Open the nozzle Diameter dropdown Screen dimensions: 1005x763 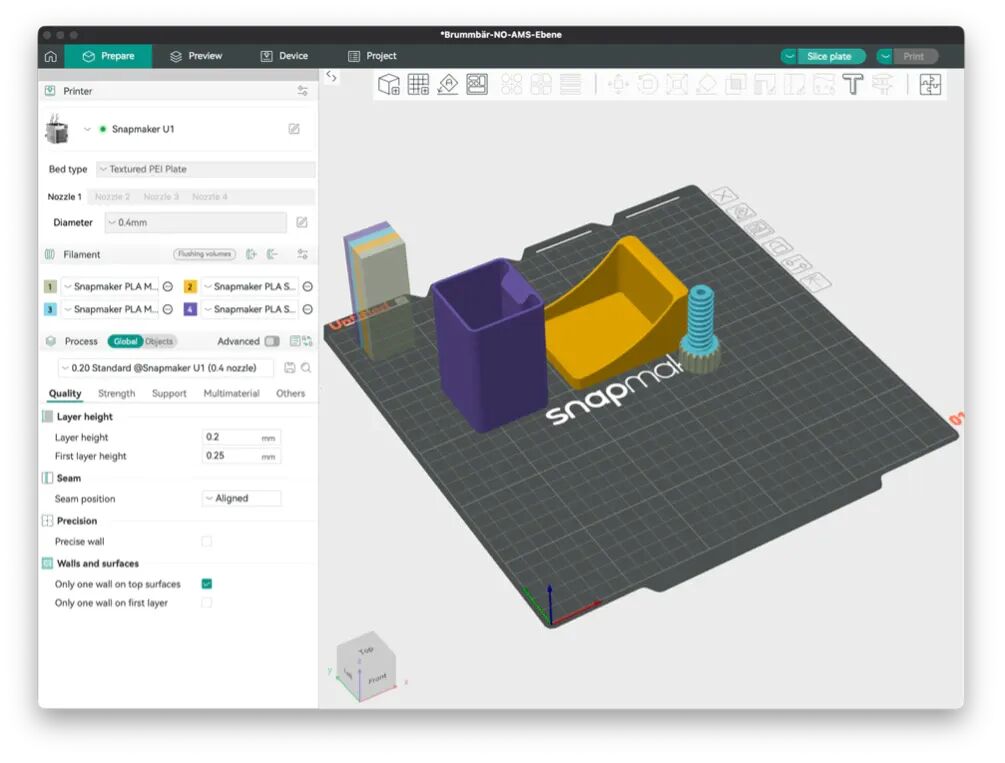click(x=195, y=222)
